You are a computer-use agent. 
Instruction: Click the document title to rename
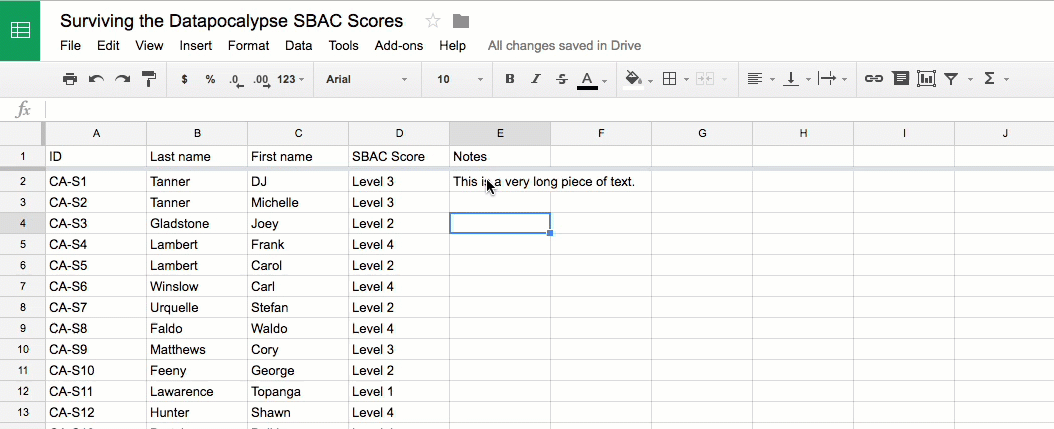[x=232, y=21]
